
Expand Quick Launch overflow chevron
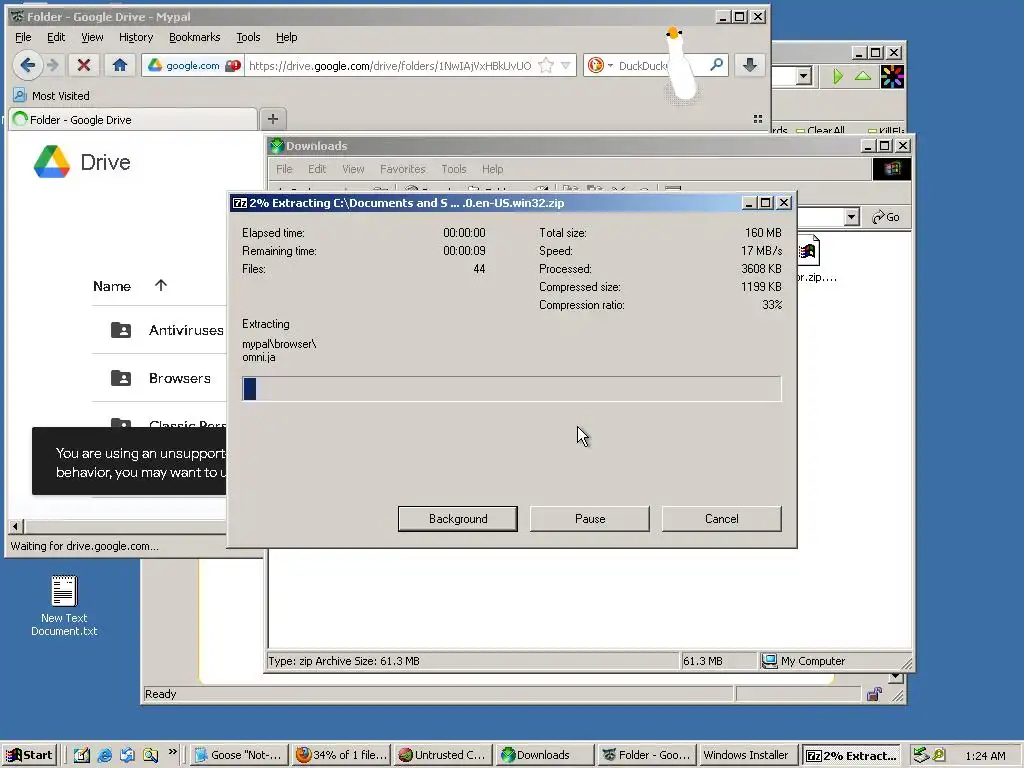click(x=172, y=752)
